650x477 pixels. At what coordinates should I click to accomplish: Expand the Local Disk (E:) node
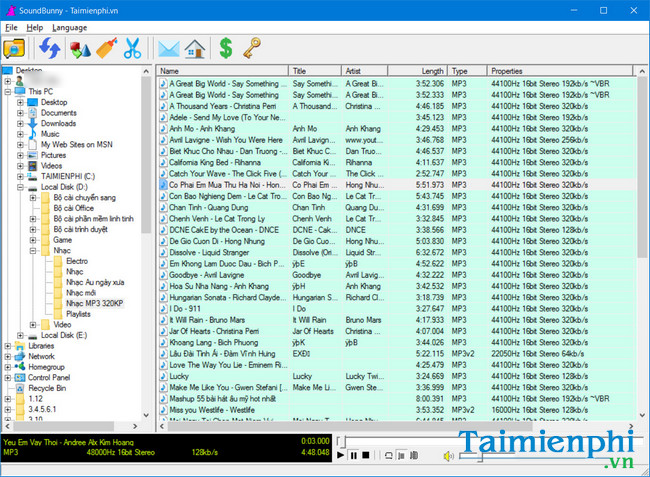[20, 335]
